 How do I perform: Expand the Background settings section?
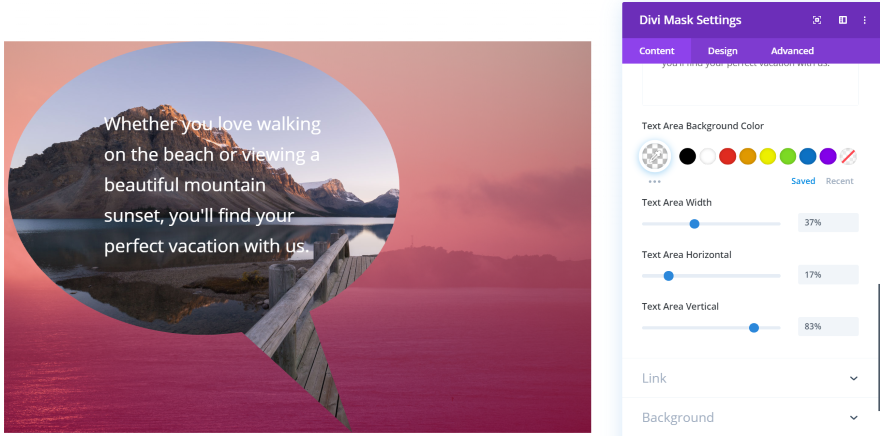[751, 417]
